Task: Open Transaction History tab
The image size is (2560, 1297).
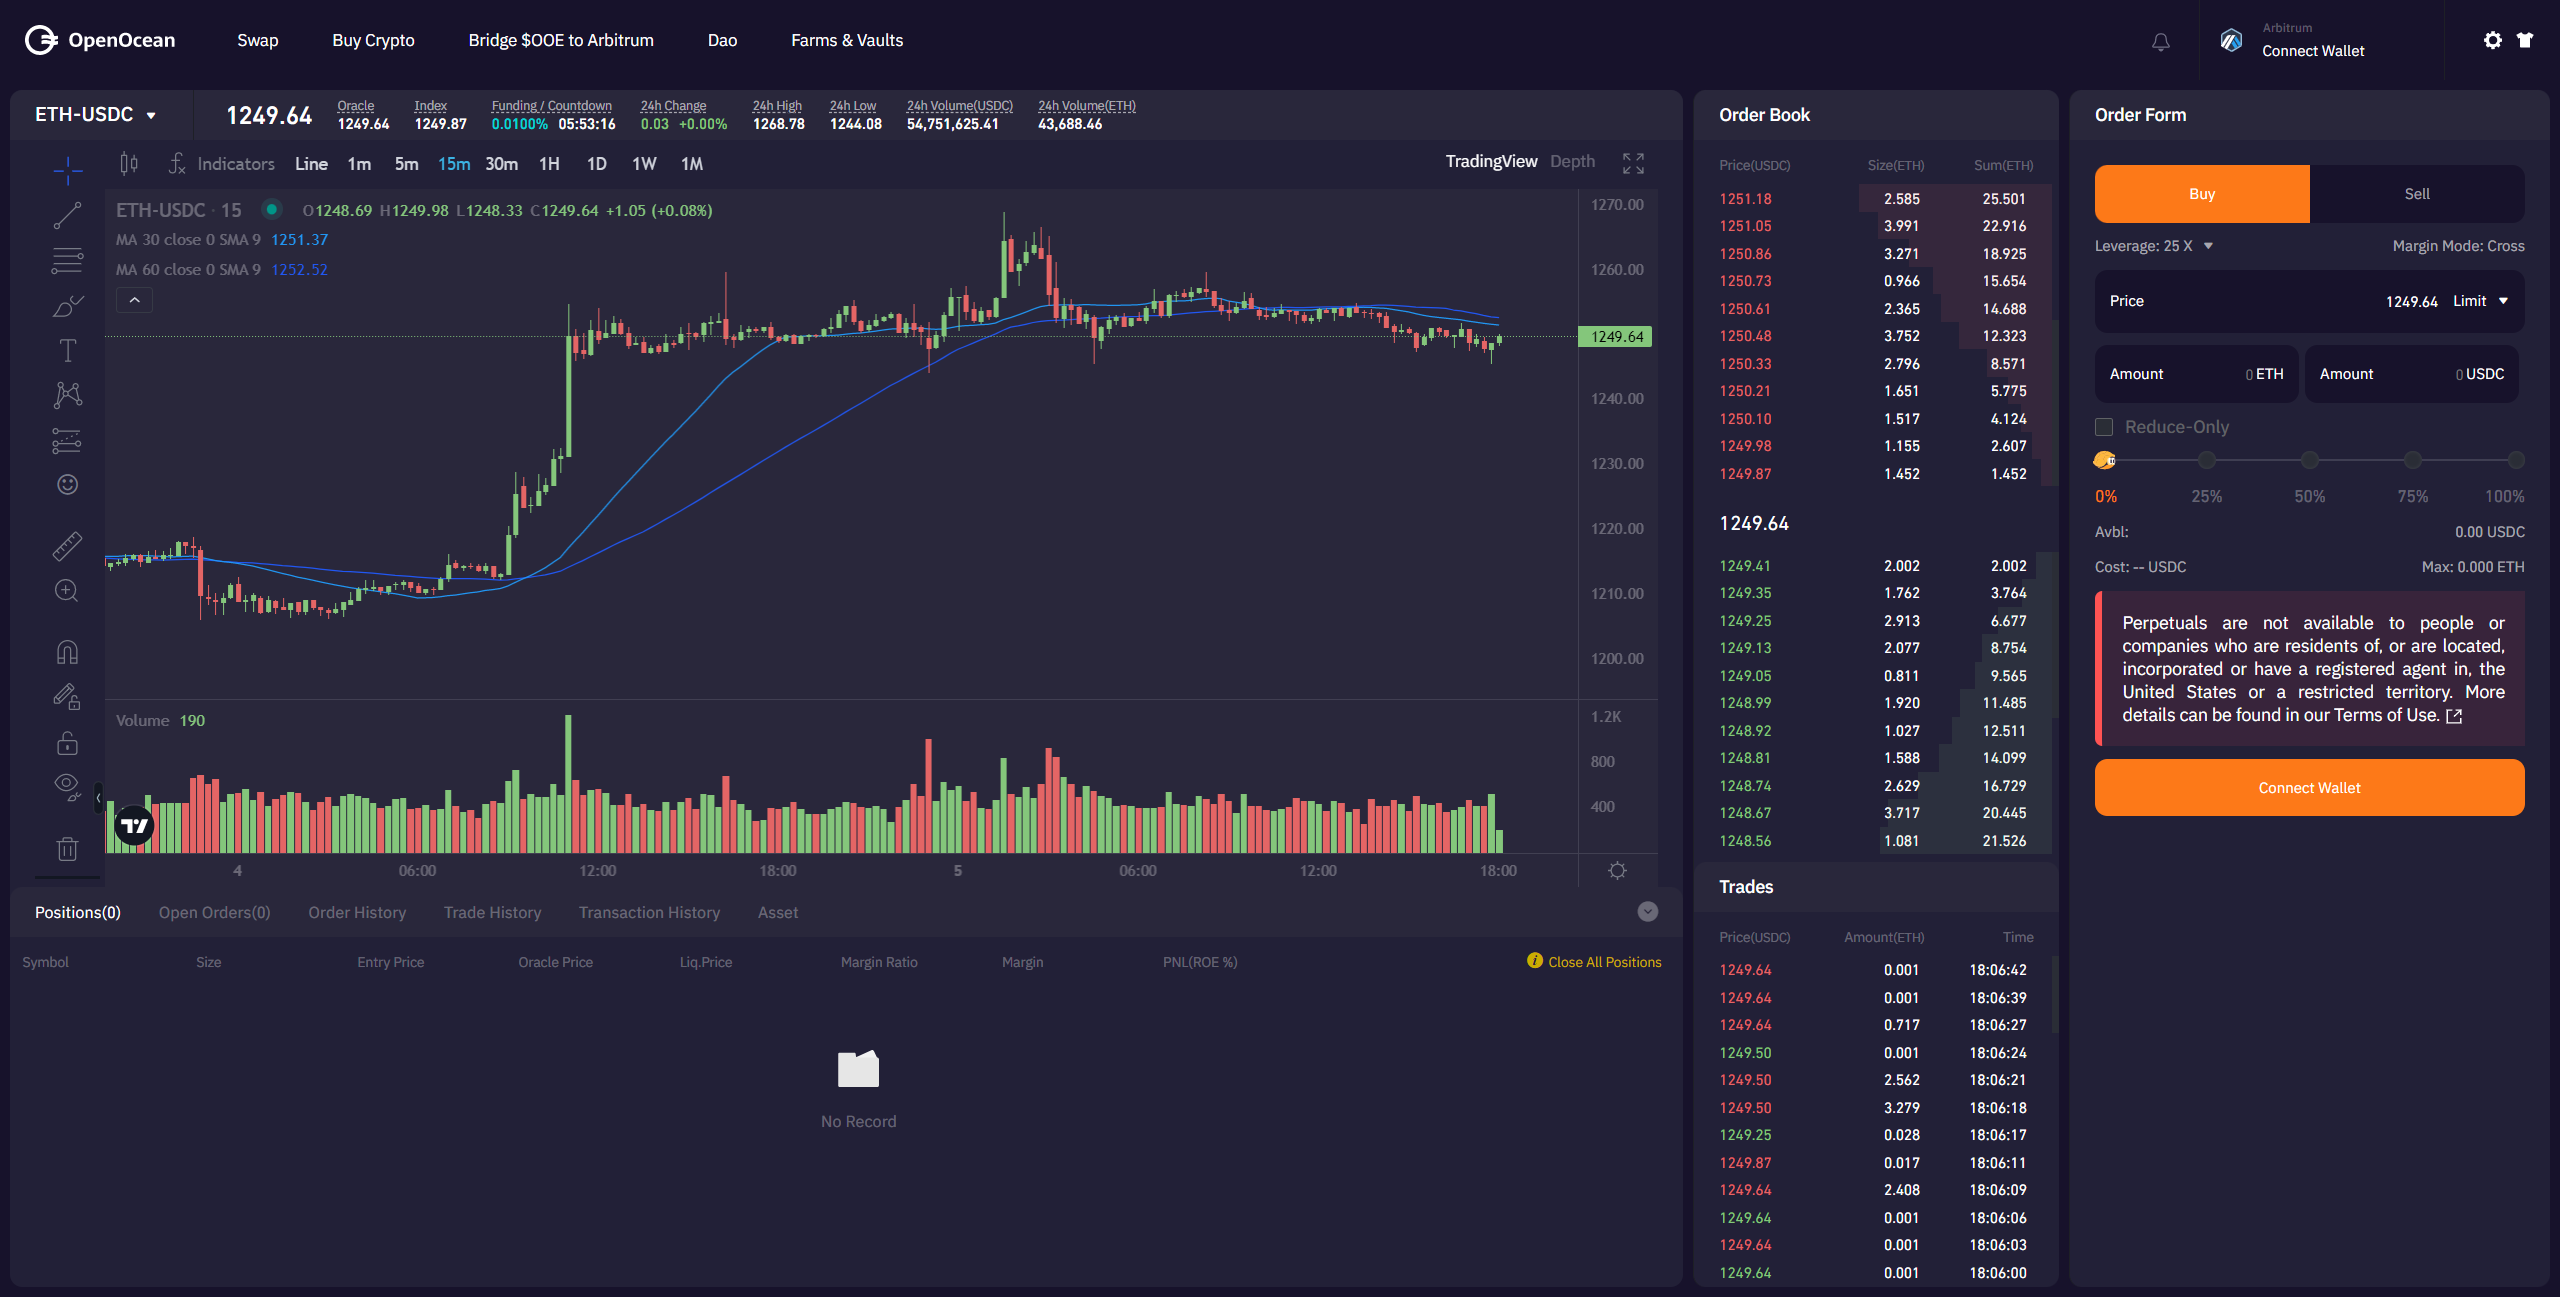Action: point(649,912)
